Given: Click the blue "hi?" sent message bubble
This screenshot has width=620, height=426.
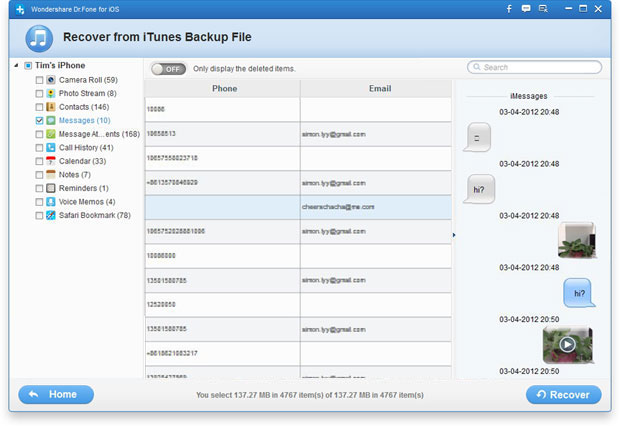Looking at the screenshot, I should pos(579,293).
